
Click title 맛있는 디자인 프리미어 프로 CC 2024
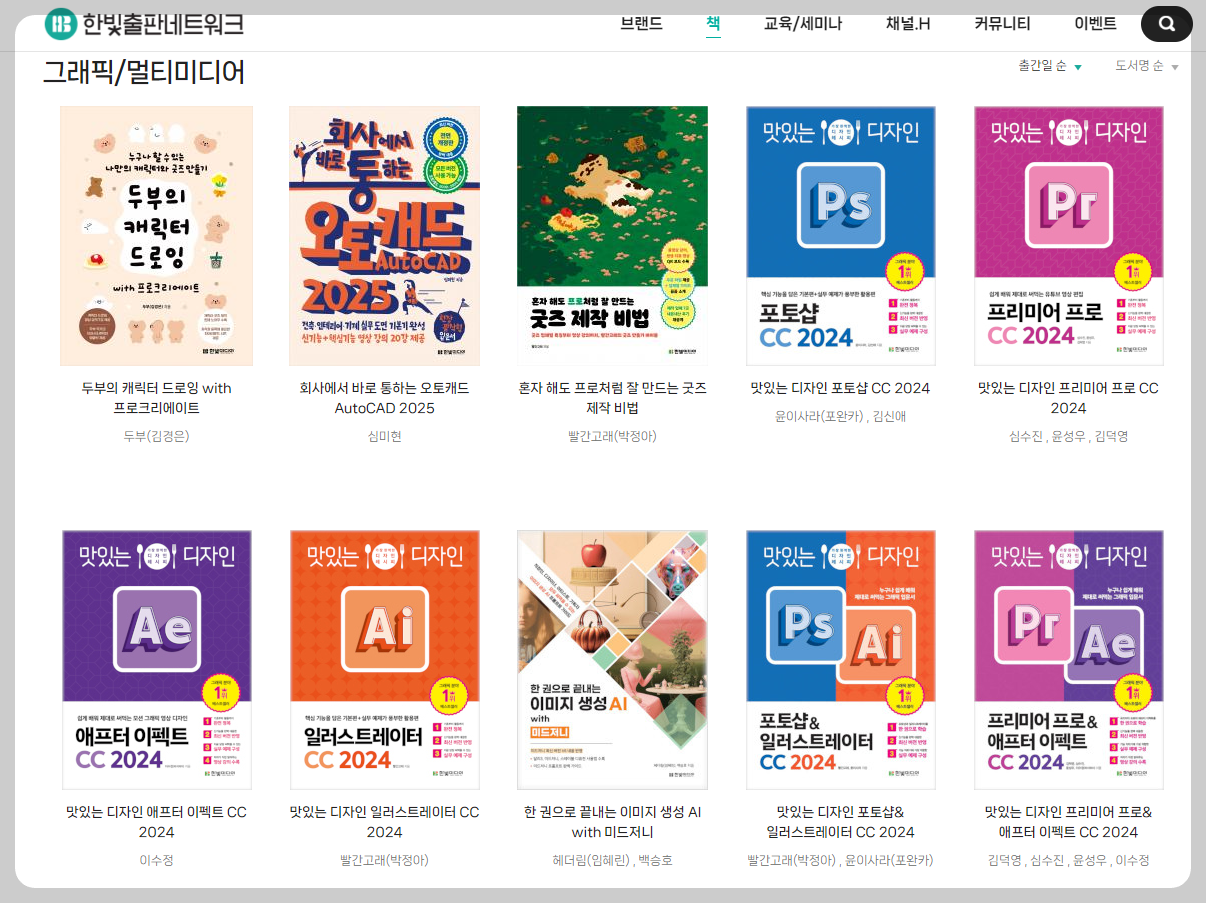pyautogui.click(x=1069, y=398)
